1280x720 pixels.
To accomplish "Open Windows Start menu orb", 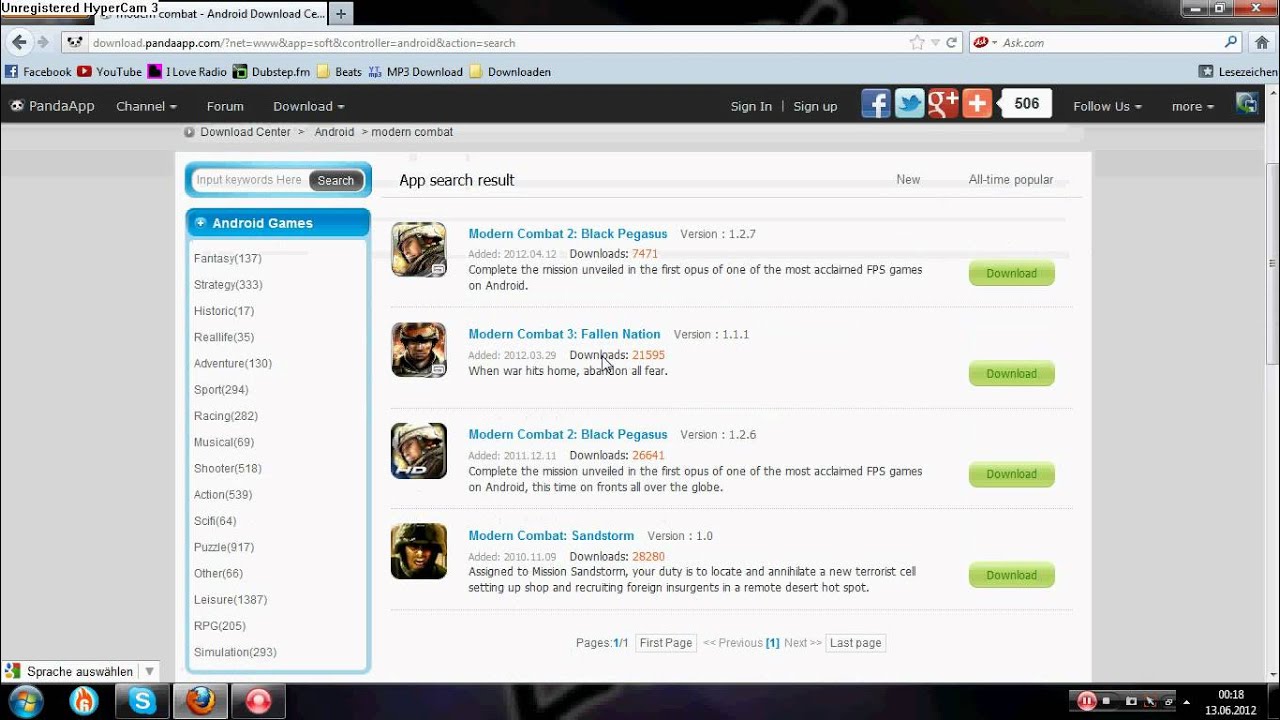I will (25, 701).
